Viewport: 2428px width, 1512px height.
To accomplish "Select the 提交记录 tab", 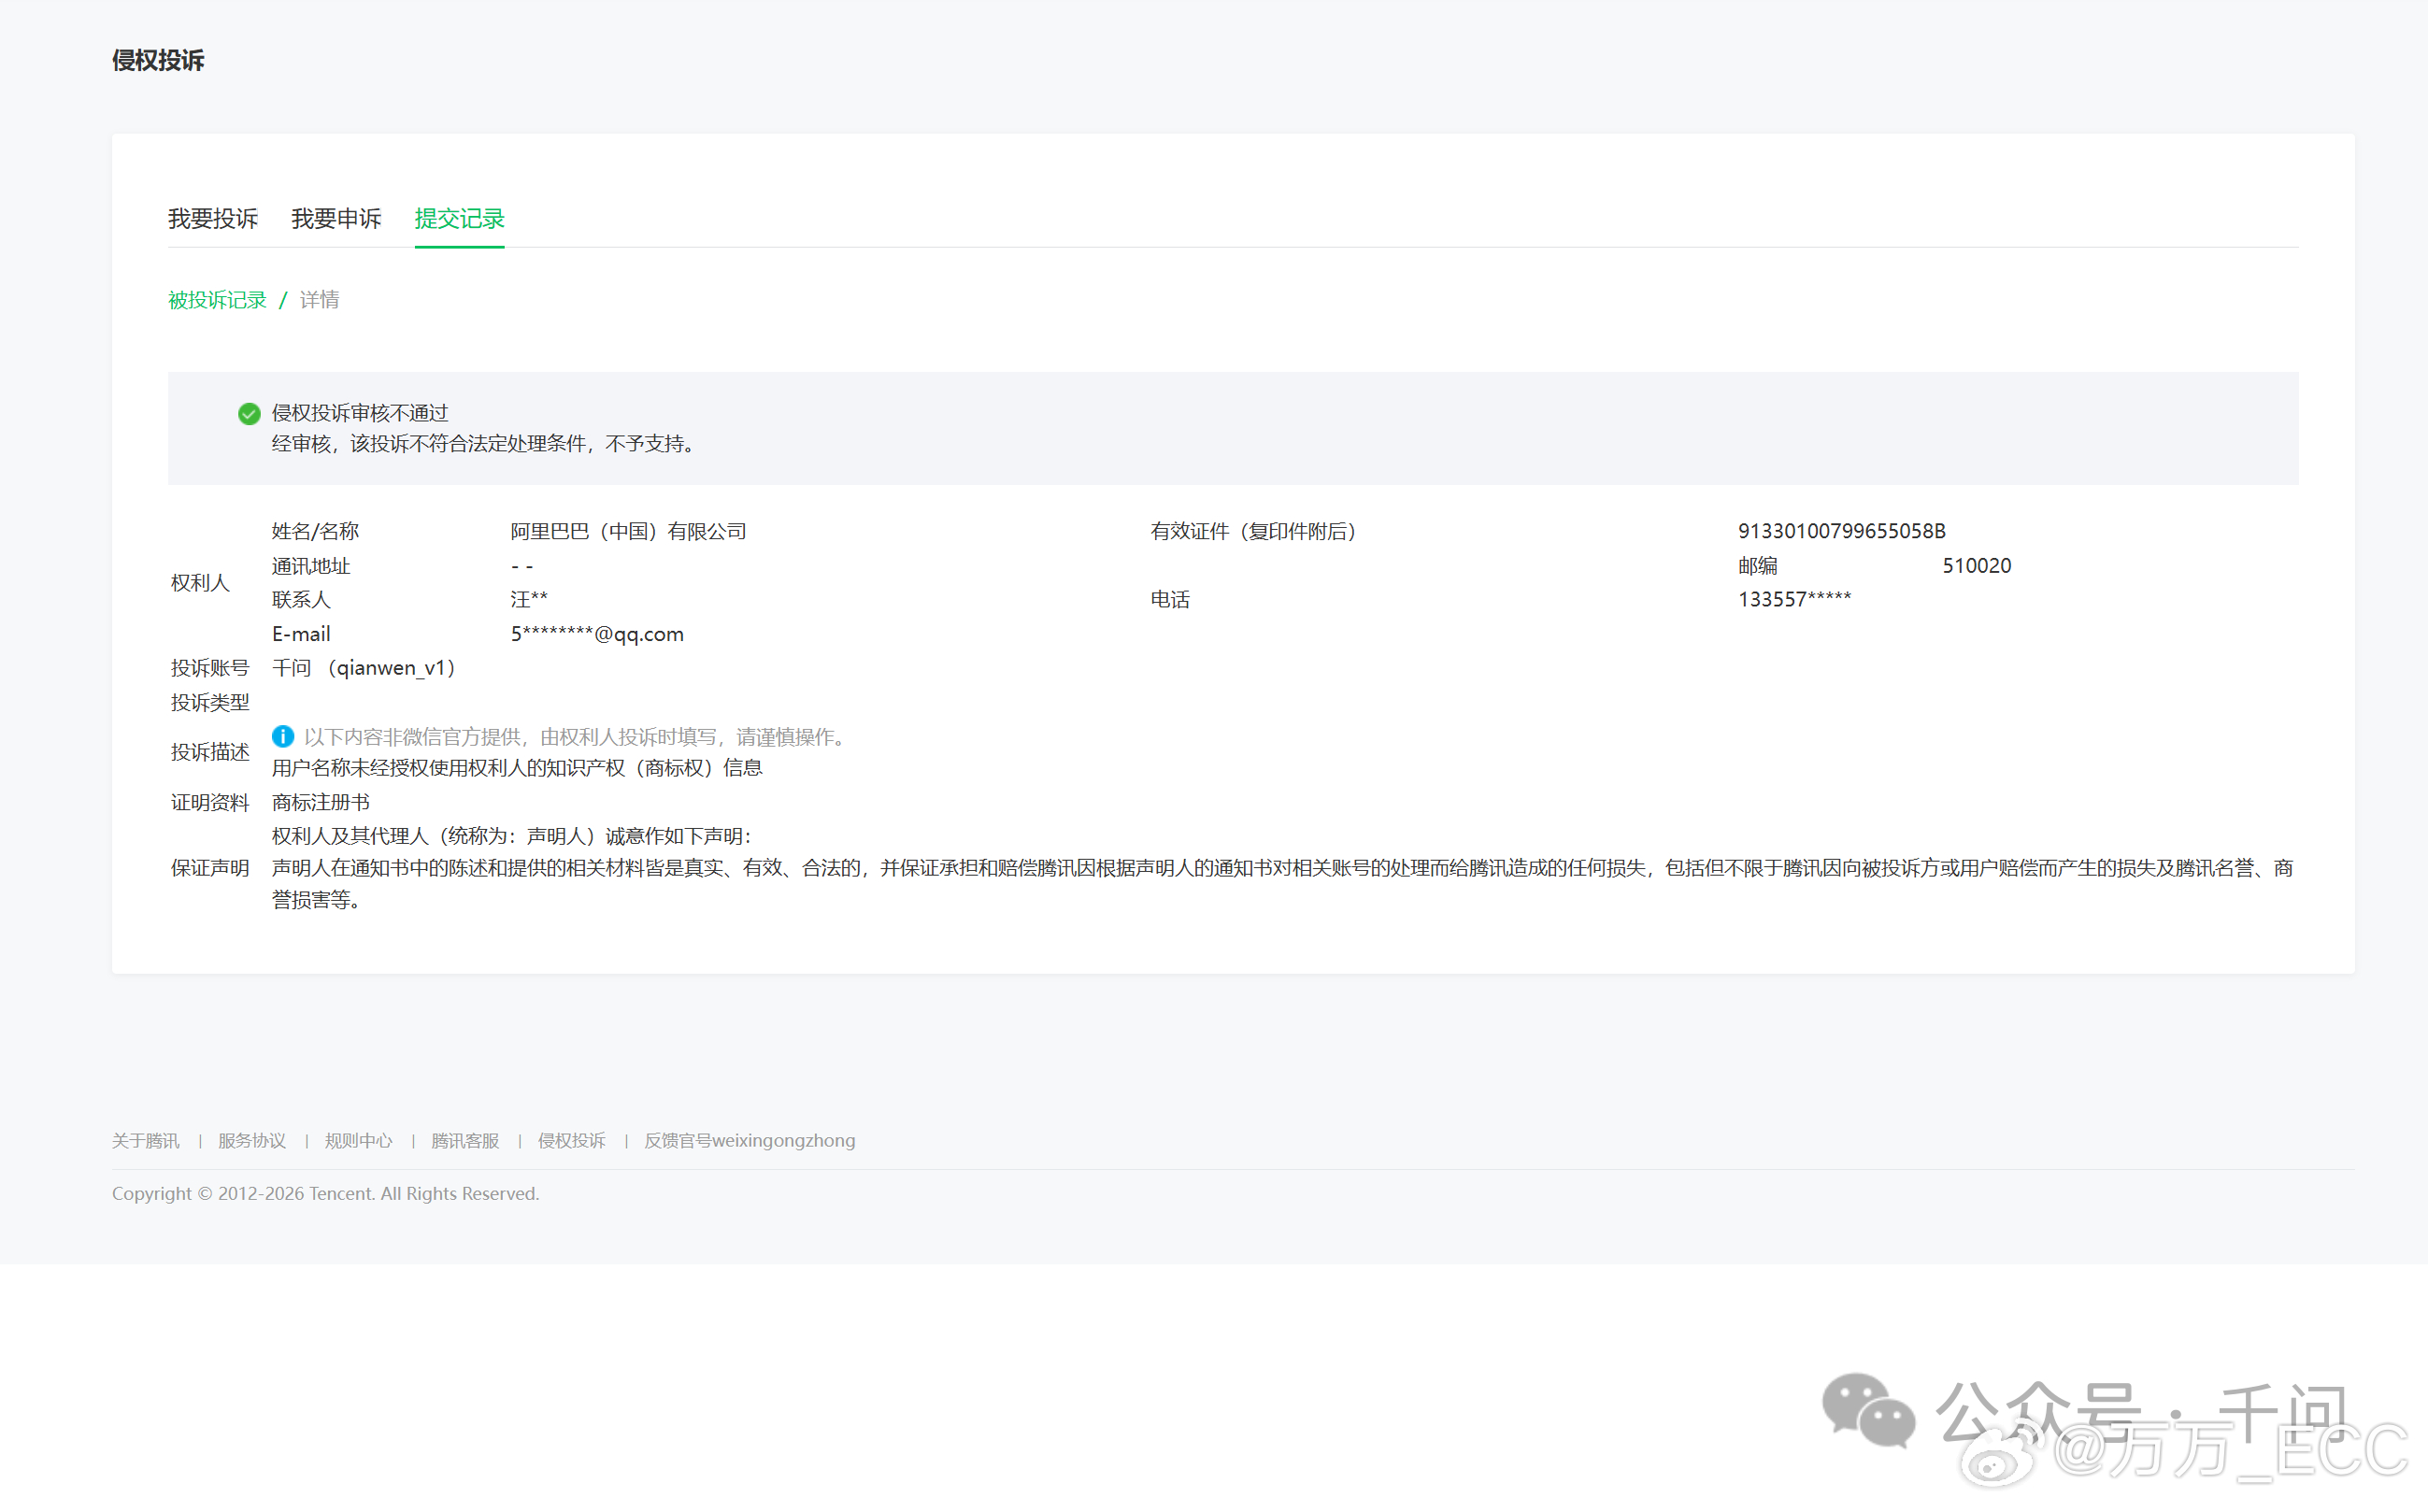I will coord(459,218).
